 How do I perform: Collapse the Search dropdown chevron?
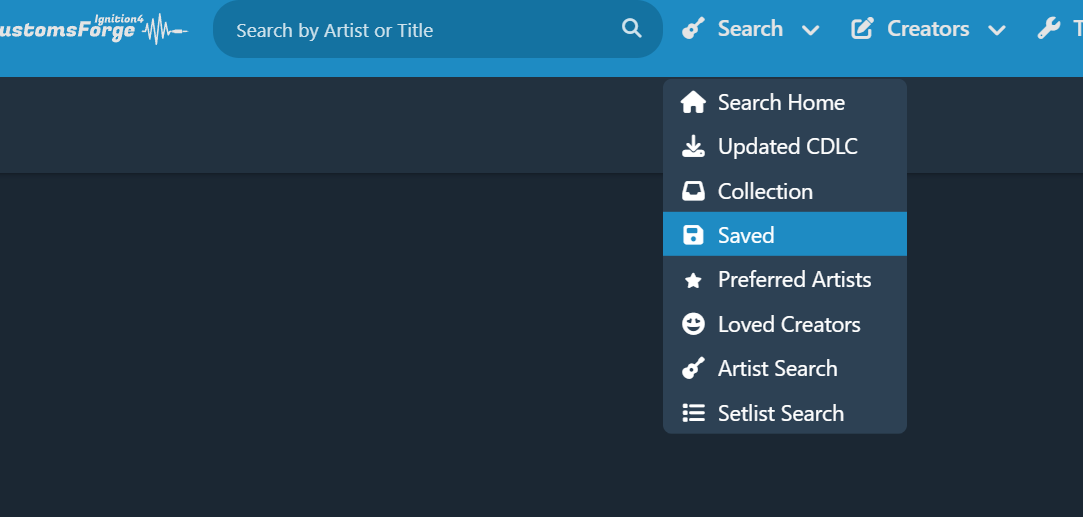810,30
